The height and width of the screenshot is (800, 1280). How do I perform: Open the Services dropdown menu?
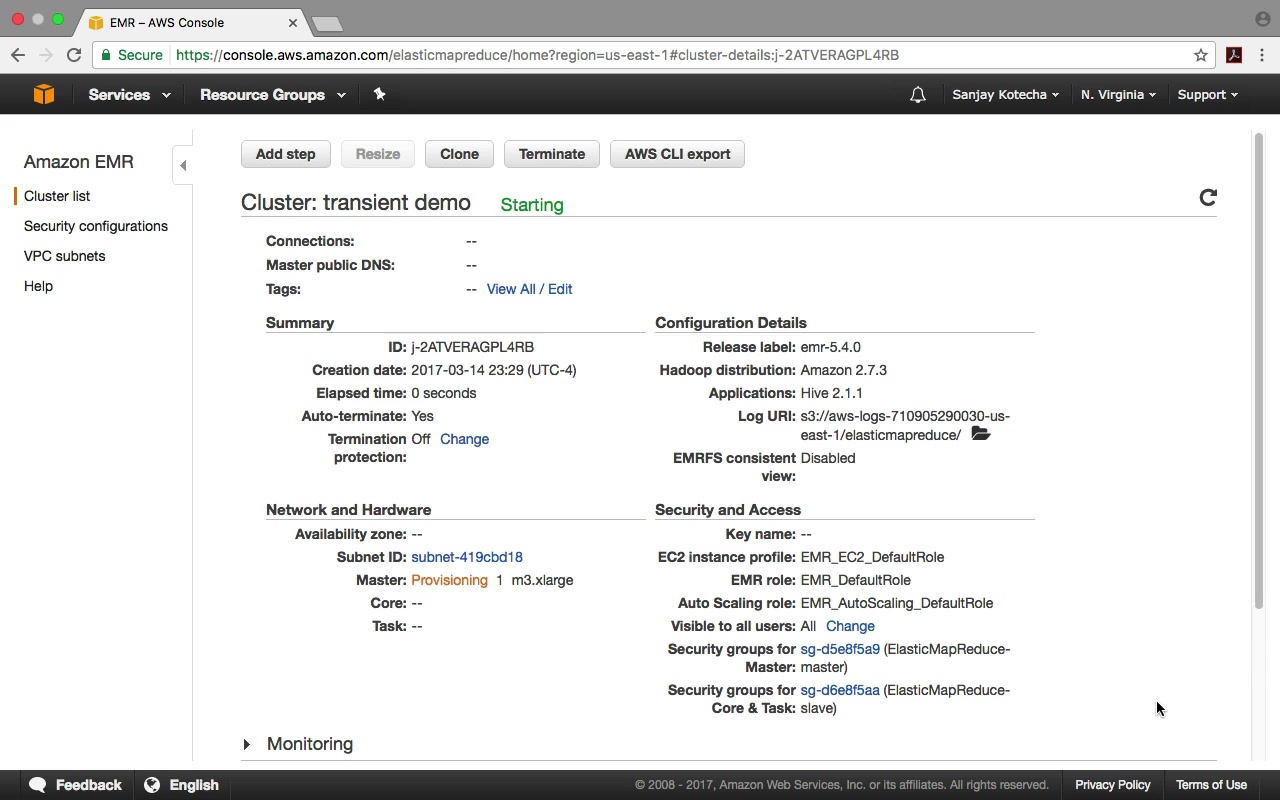[129, 95]
